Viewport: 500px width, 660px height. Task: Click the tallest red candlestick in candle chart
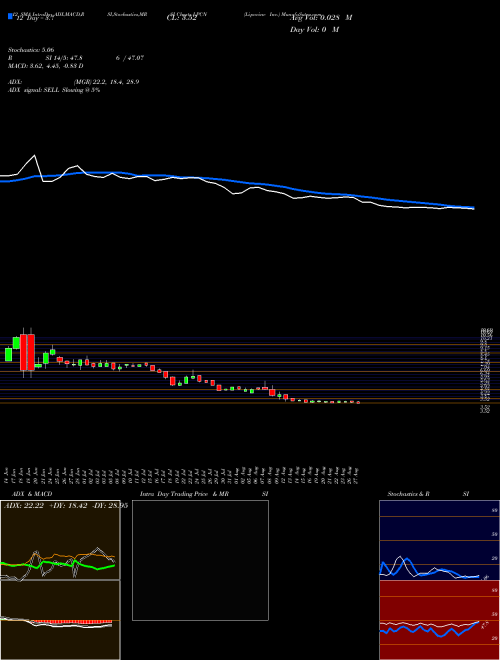(x=31, y=352)
